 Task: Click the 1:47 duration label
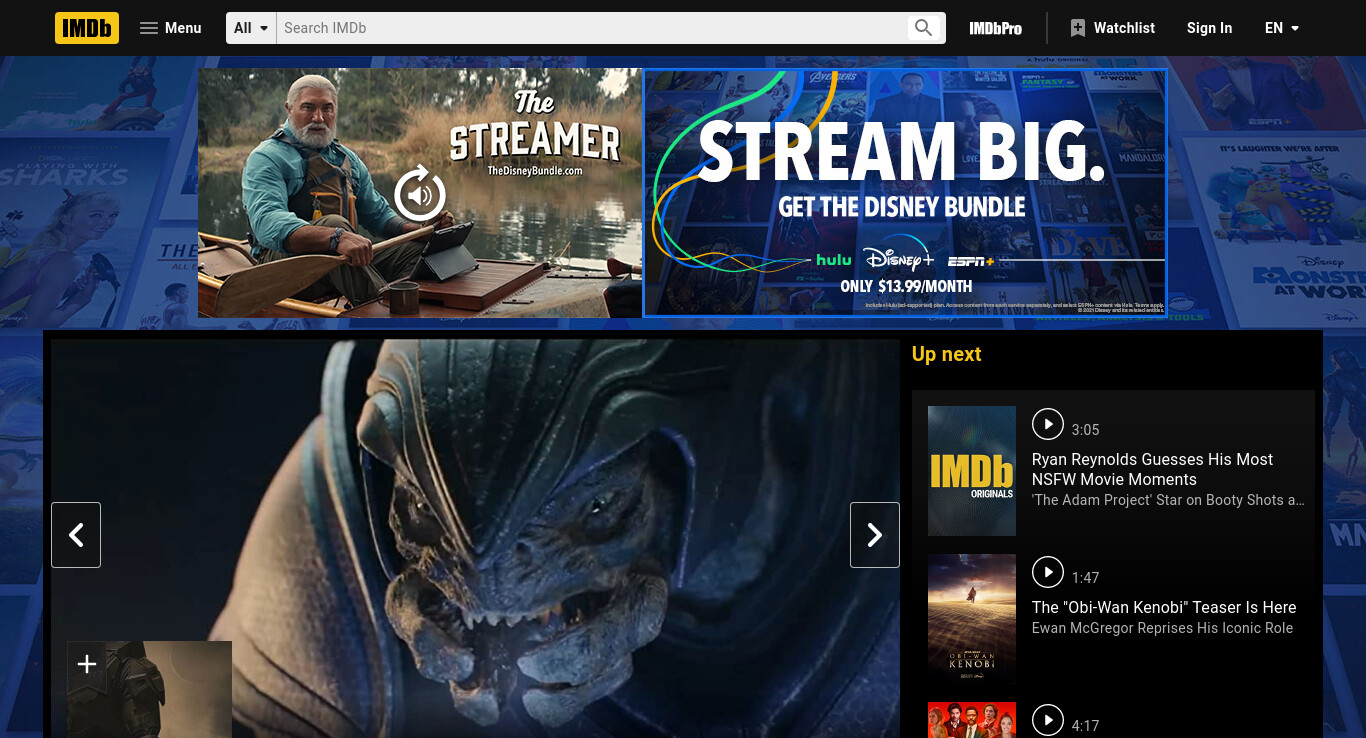[x=1085, y=578]
